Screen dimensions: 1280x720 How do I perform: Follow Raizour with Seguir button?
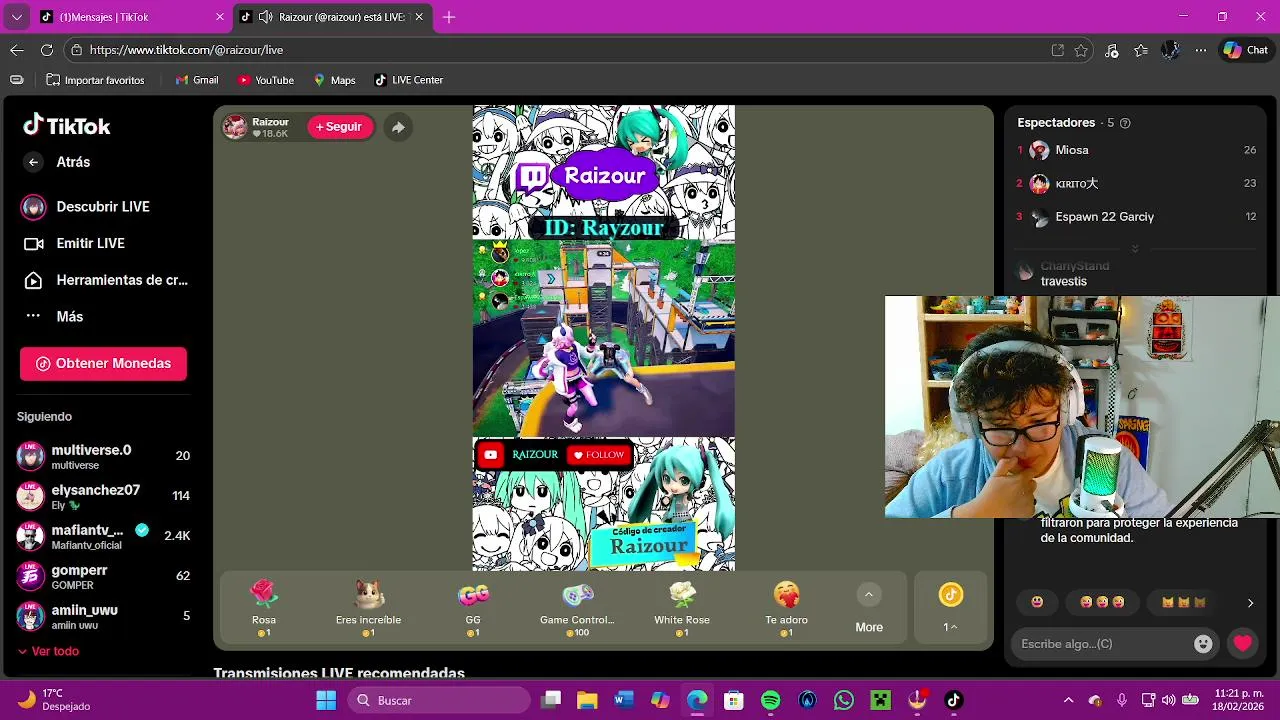[x=340, y=127]
